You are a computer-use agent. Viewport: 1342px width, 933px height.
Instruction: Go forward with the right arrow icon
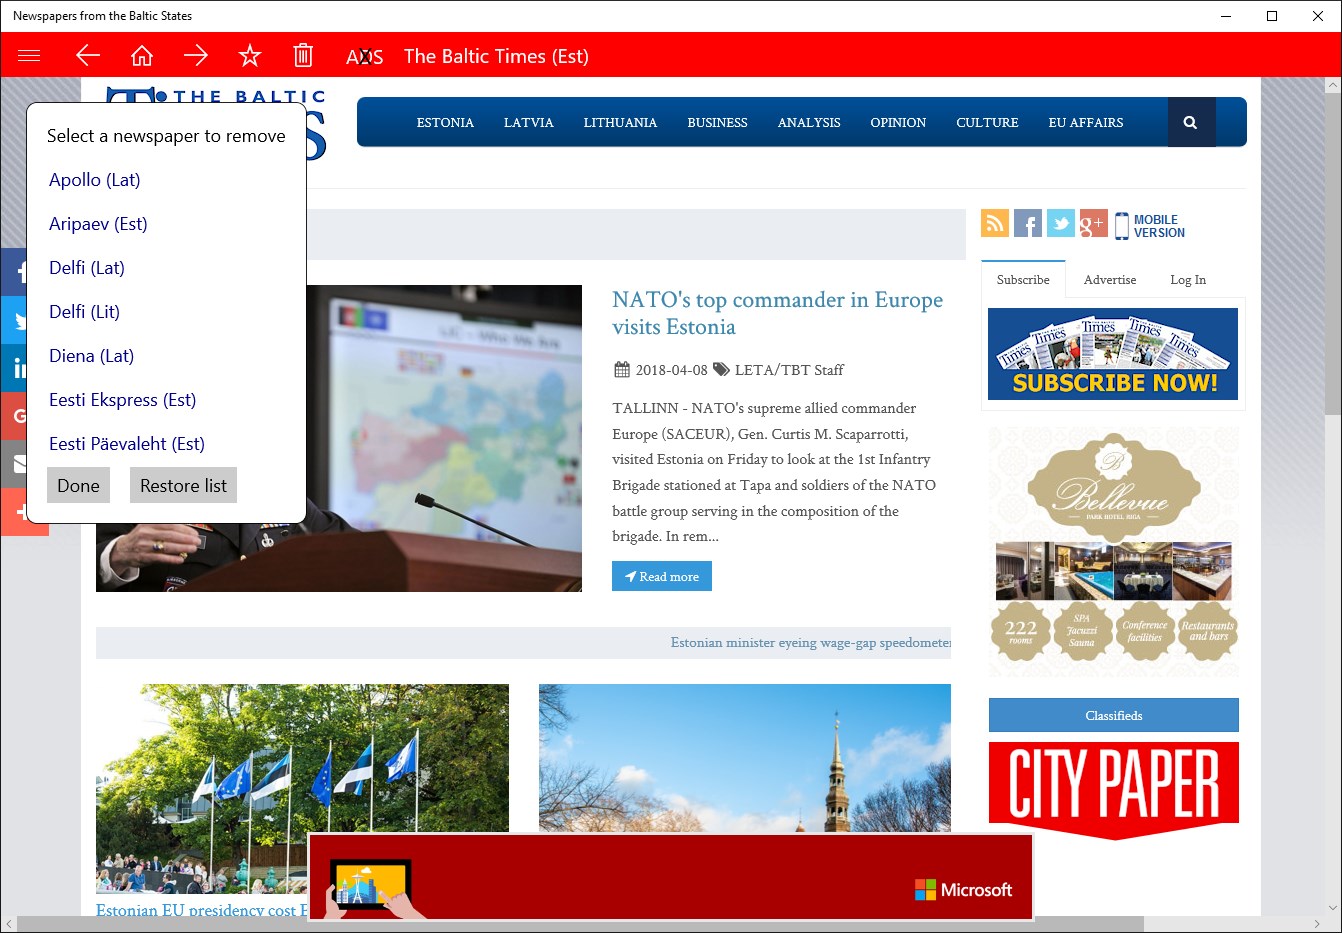tap(196, 56)
